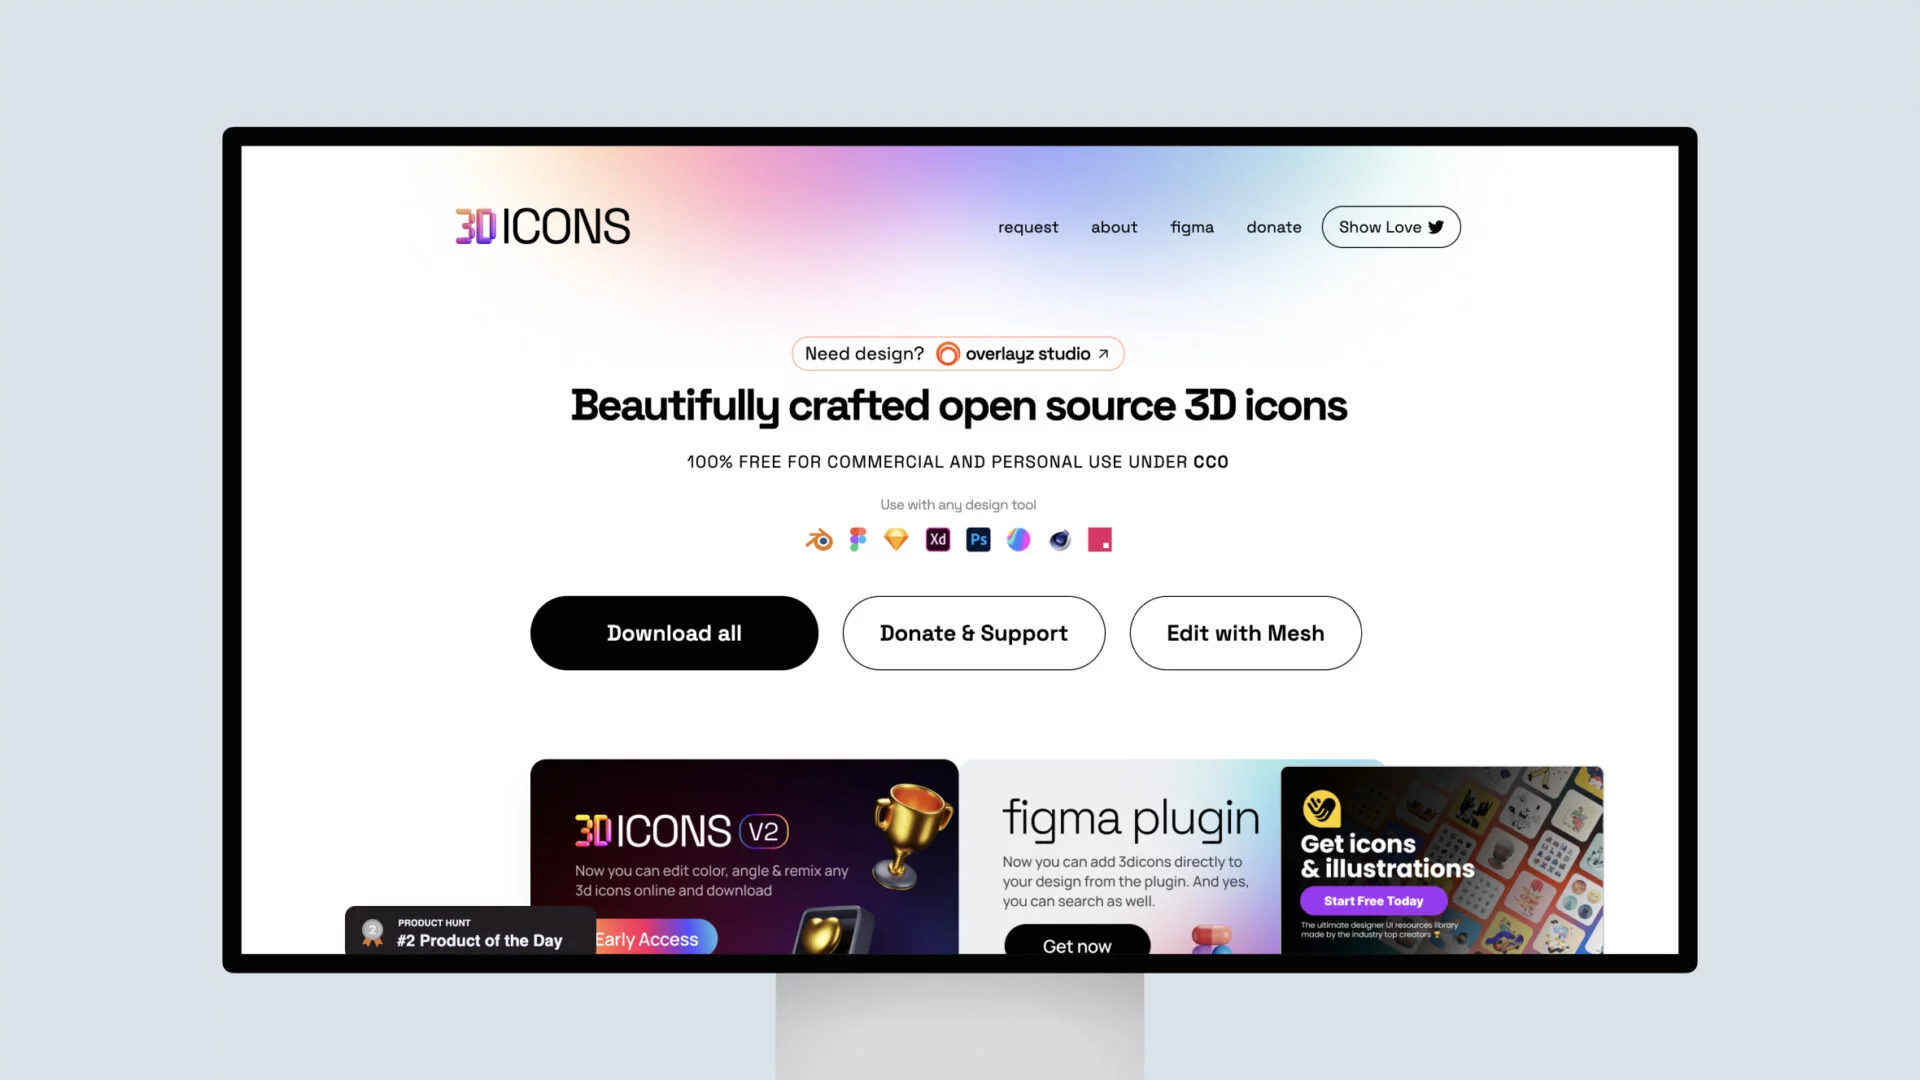This screenshot has height=1080, width=1920.
Task: Click the Figma icon in tool list
Action: click(x=856, y=539)
